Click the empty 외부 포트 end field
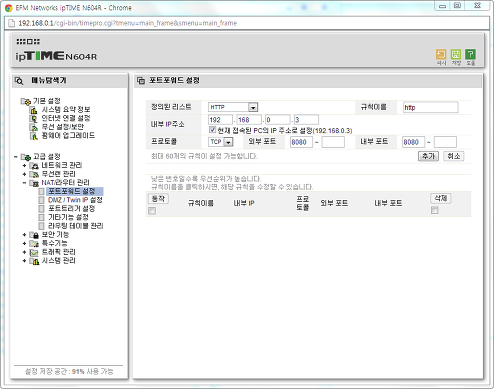 333,142
